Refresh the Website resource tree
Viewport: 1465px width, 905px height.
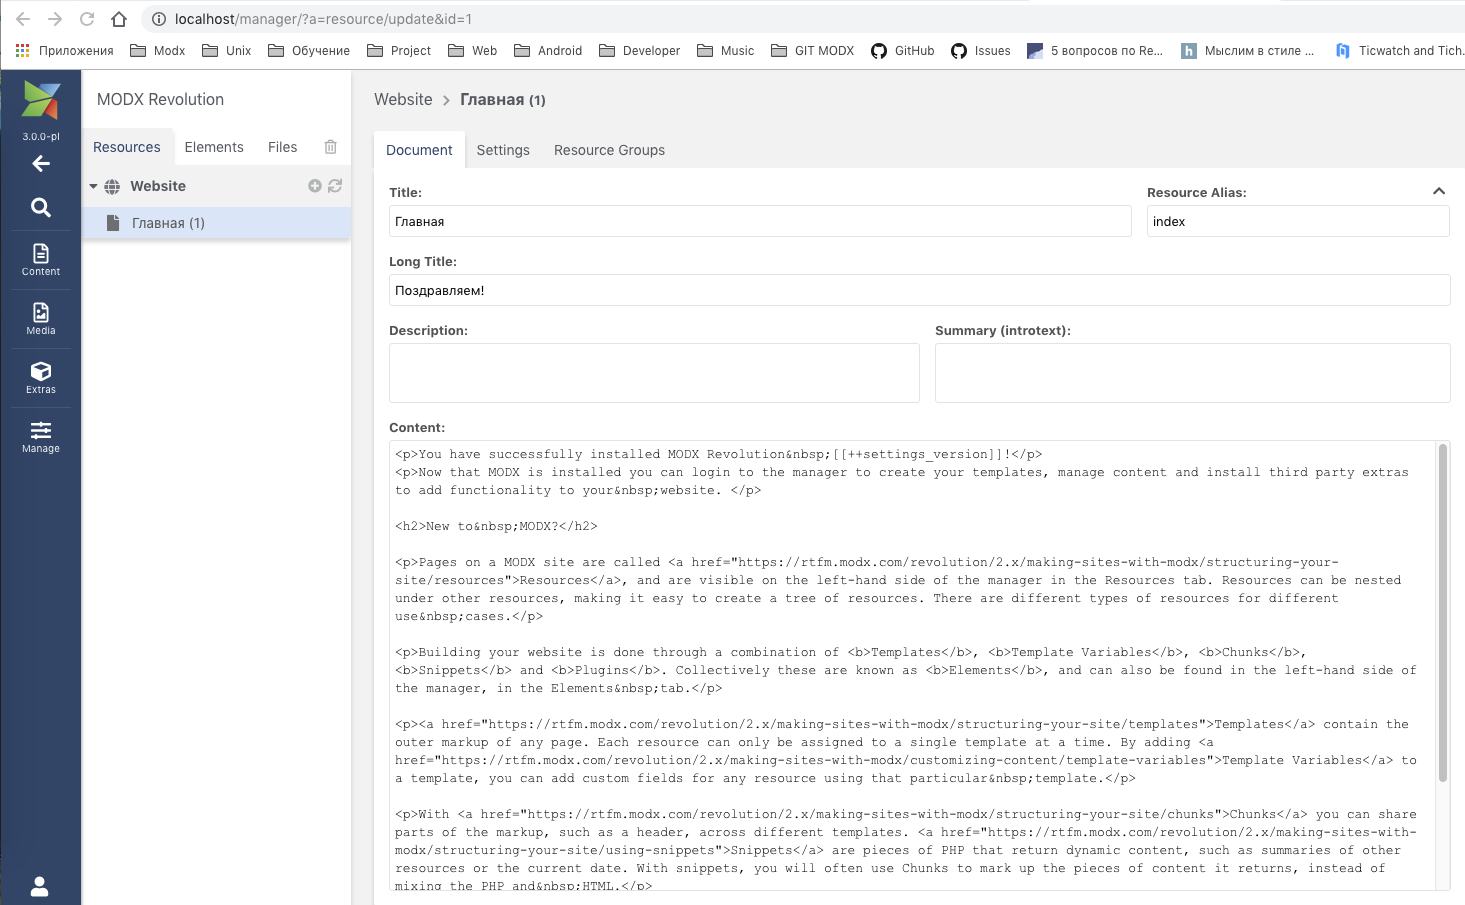(335, 186)
